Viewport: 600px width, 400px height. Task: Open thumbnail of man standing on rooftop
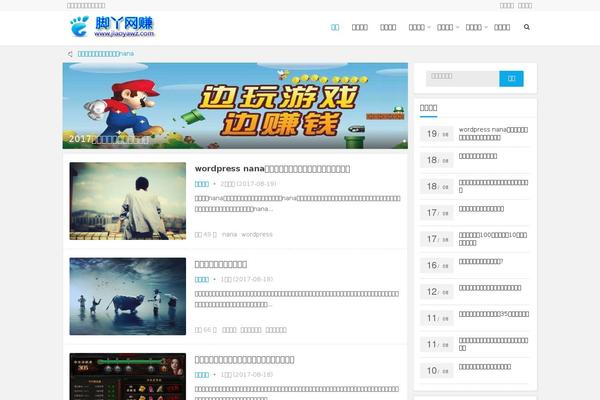point(128,201)
